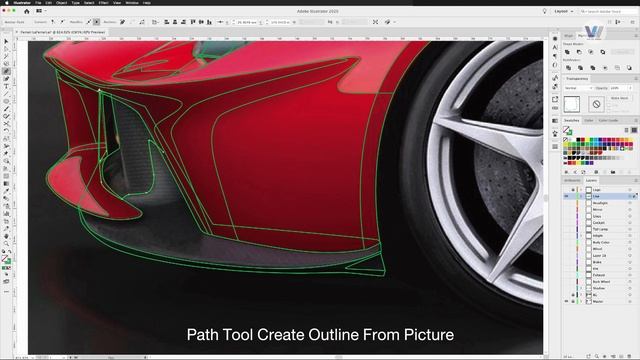Click the Make Mask button
The height and width of the screenshot is (360, 640).
pos(619,98)
